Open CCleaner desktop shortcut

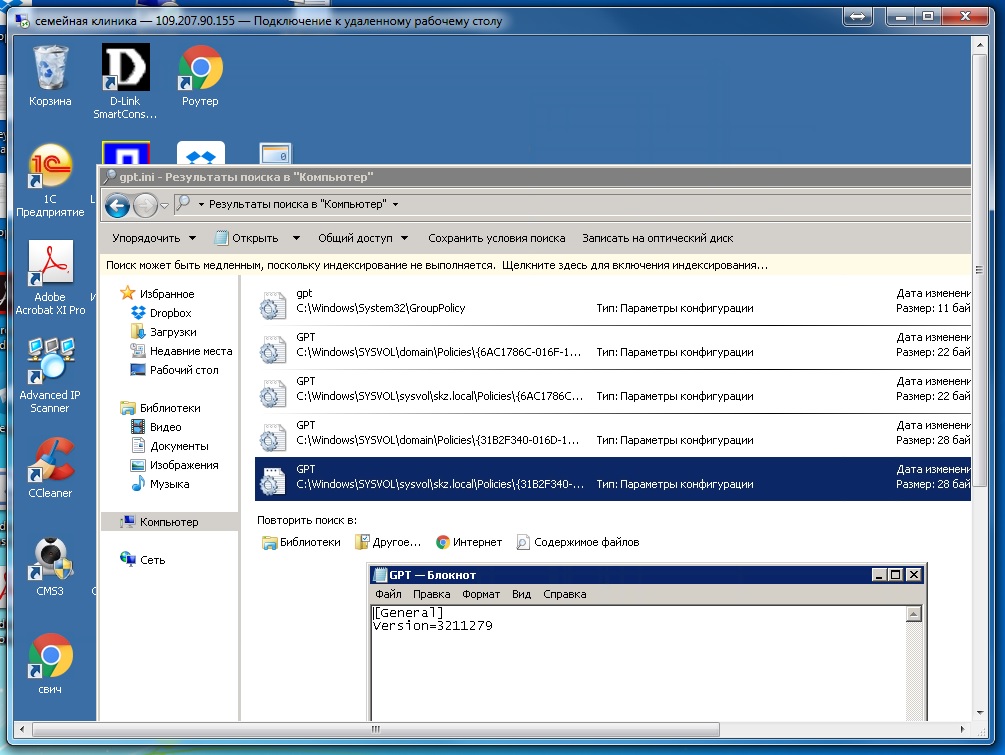[50, 467]
